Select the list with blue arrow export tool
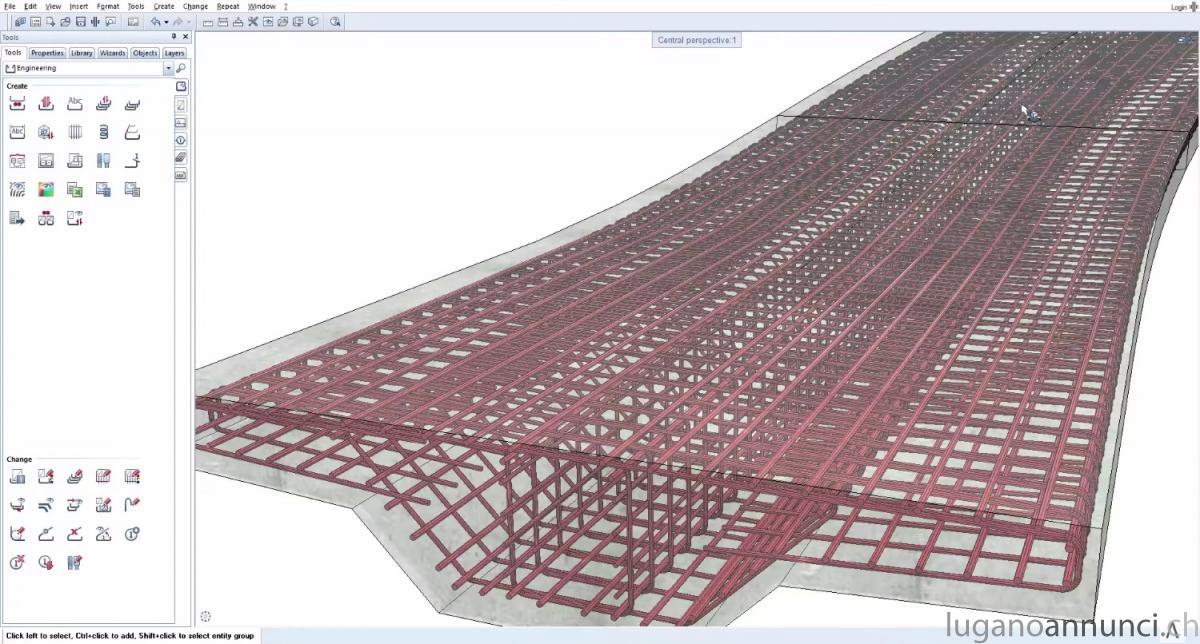Image resolution: width=1200 pixels, height=644 pixels. click(17, 218)
